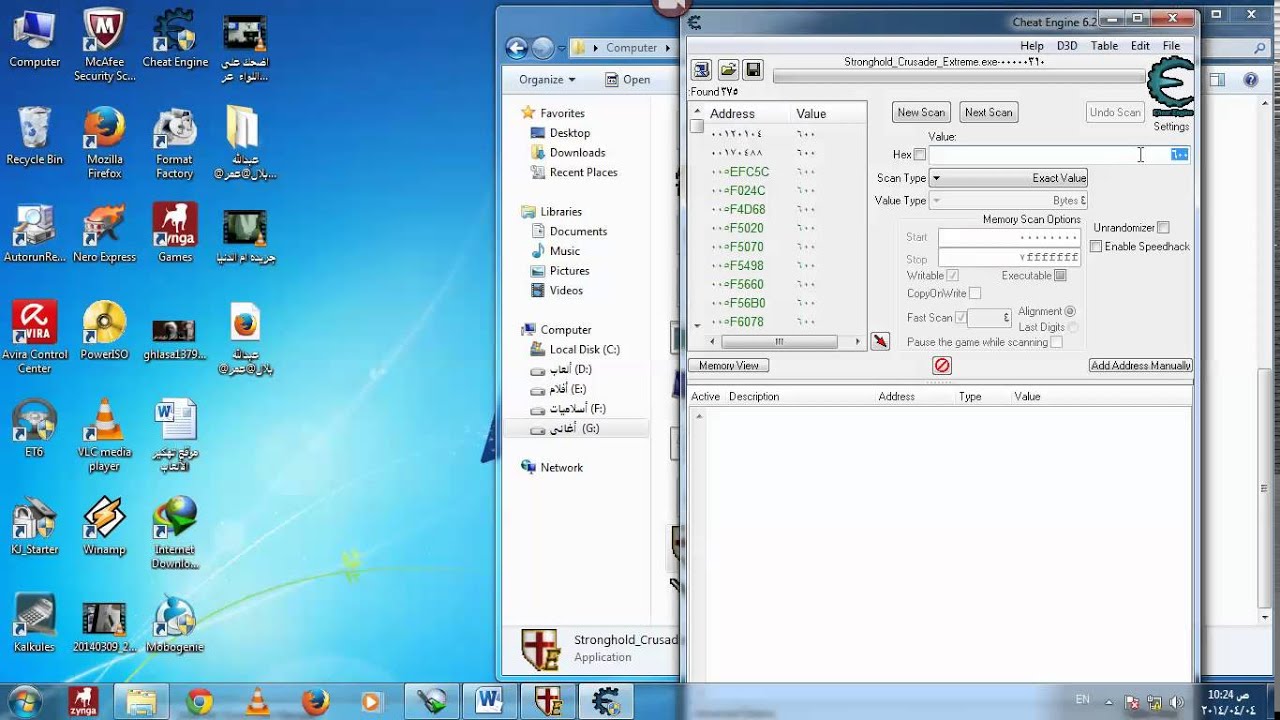
Task: Click the New Scan button
Action: (921, 112)
